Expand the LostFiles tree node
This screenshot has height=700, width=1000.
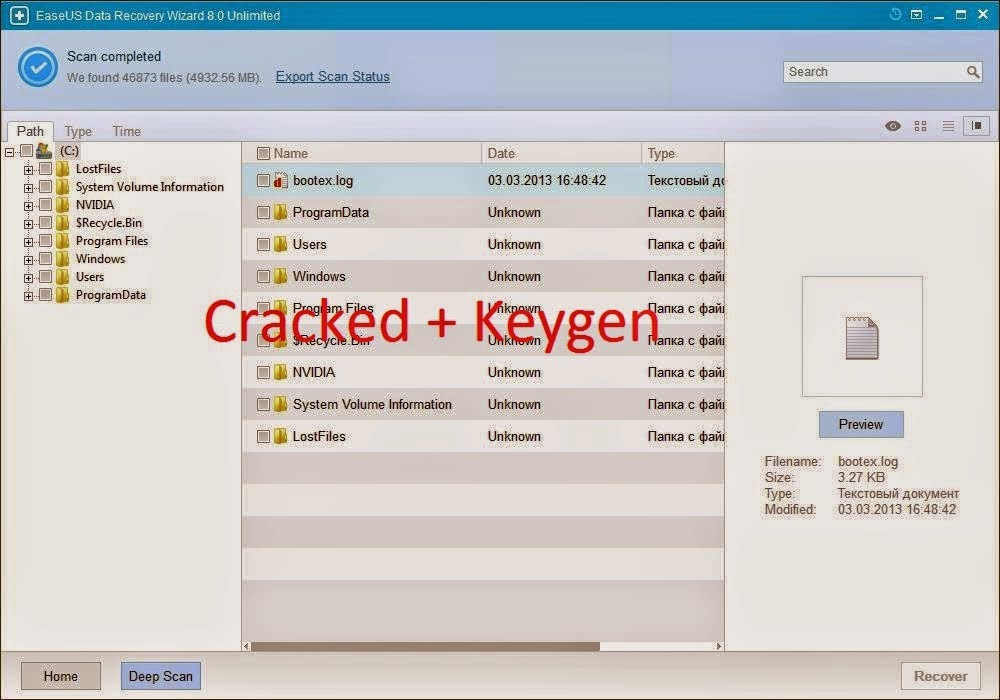pyautogui.click(x=28, y=170)
